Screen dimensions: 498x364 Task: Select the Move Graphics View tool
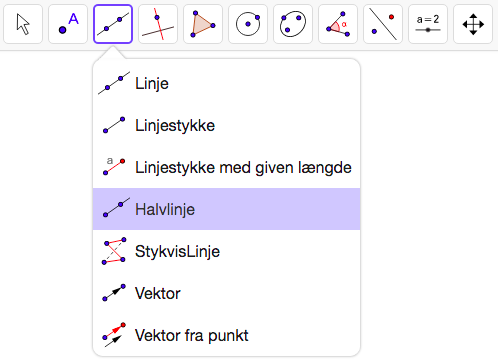click(x=473, y=24)
